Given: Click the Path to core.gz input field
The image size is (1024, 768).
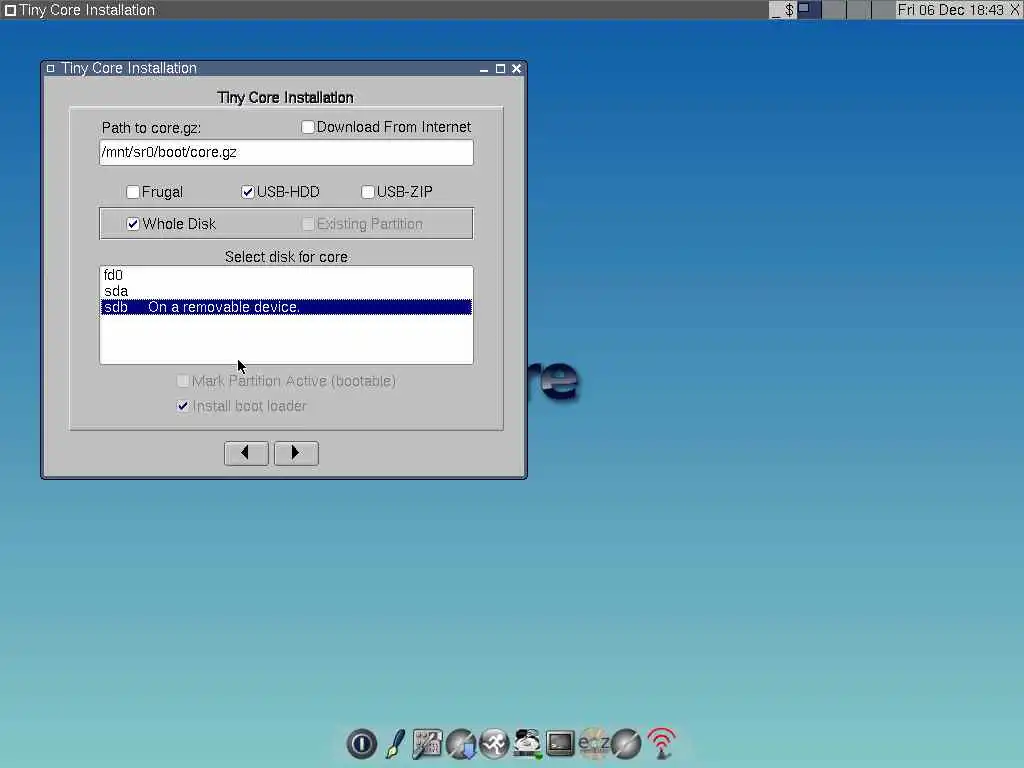Looking at the screenshot, I should point(286,152).
